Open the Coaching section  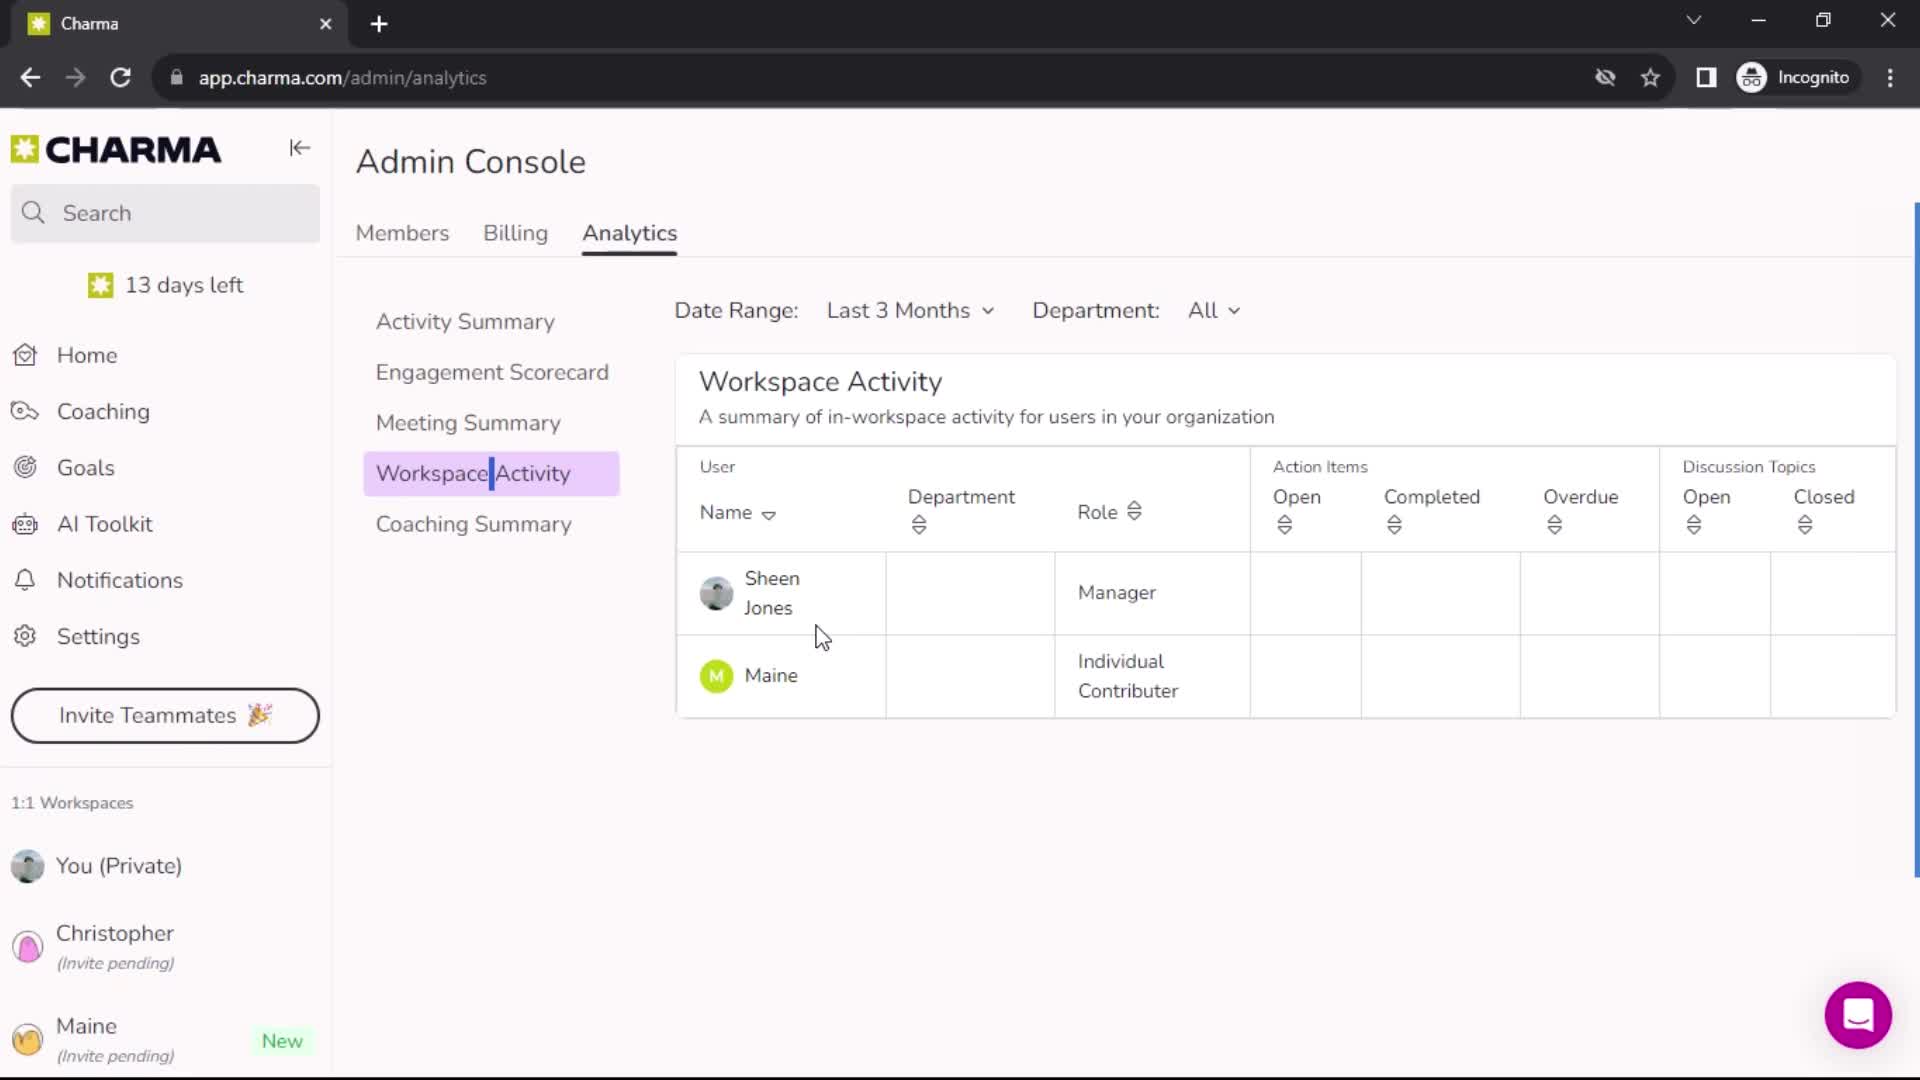pyautogui.click(x=103, y=411)
